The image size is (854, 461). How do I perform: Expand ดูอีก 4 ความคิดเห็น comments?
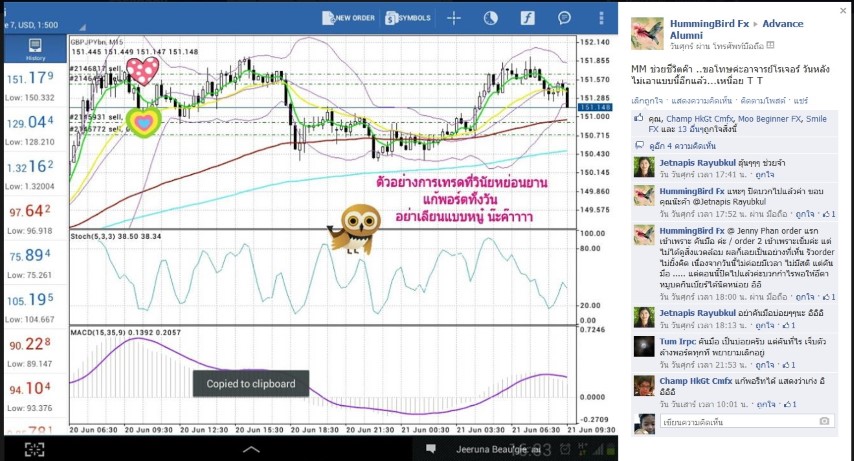[x=682, y=146]
